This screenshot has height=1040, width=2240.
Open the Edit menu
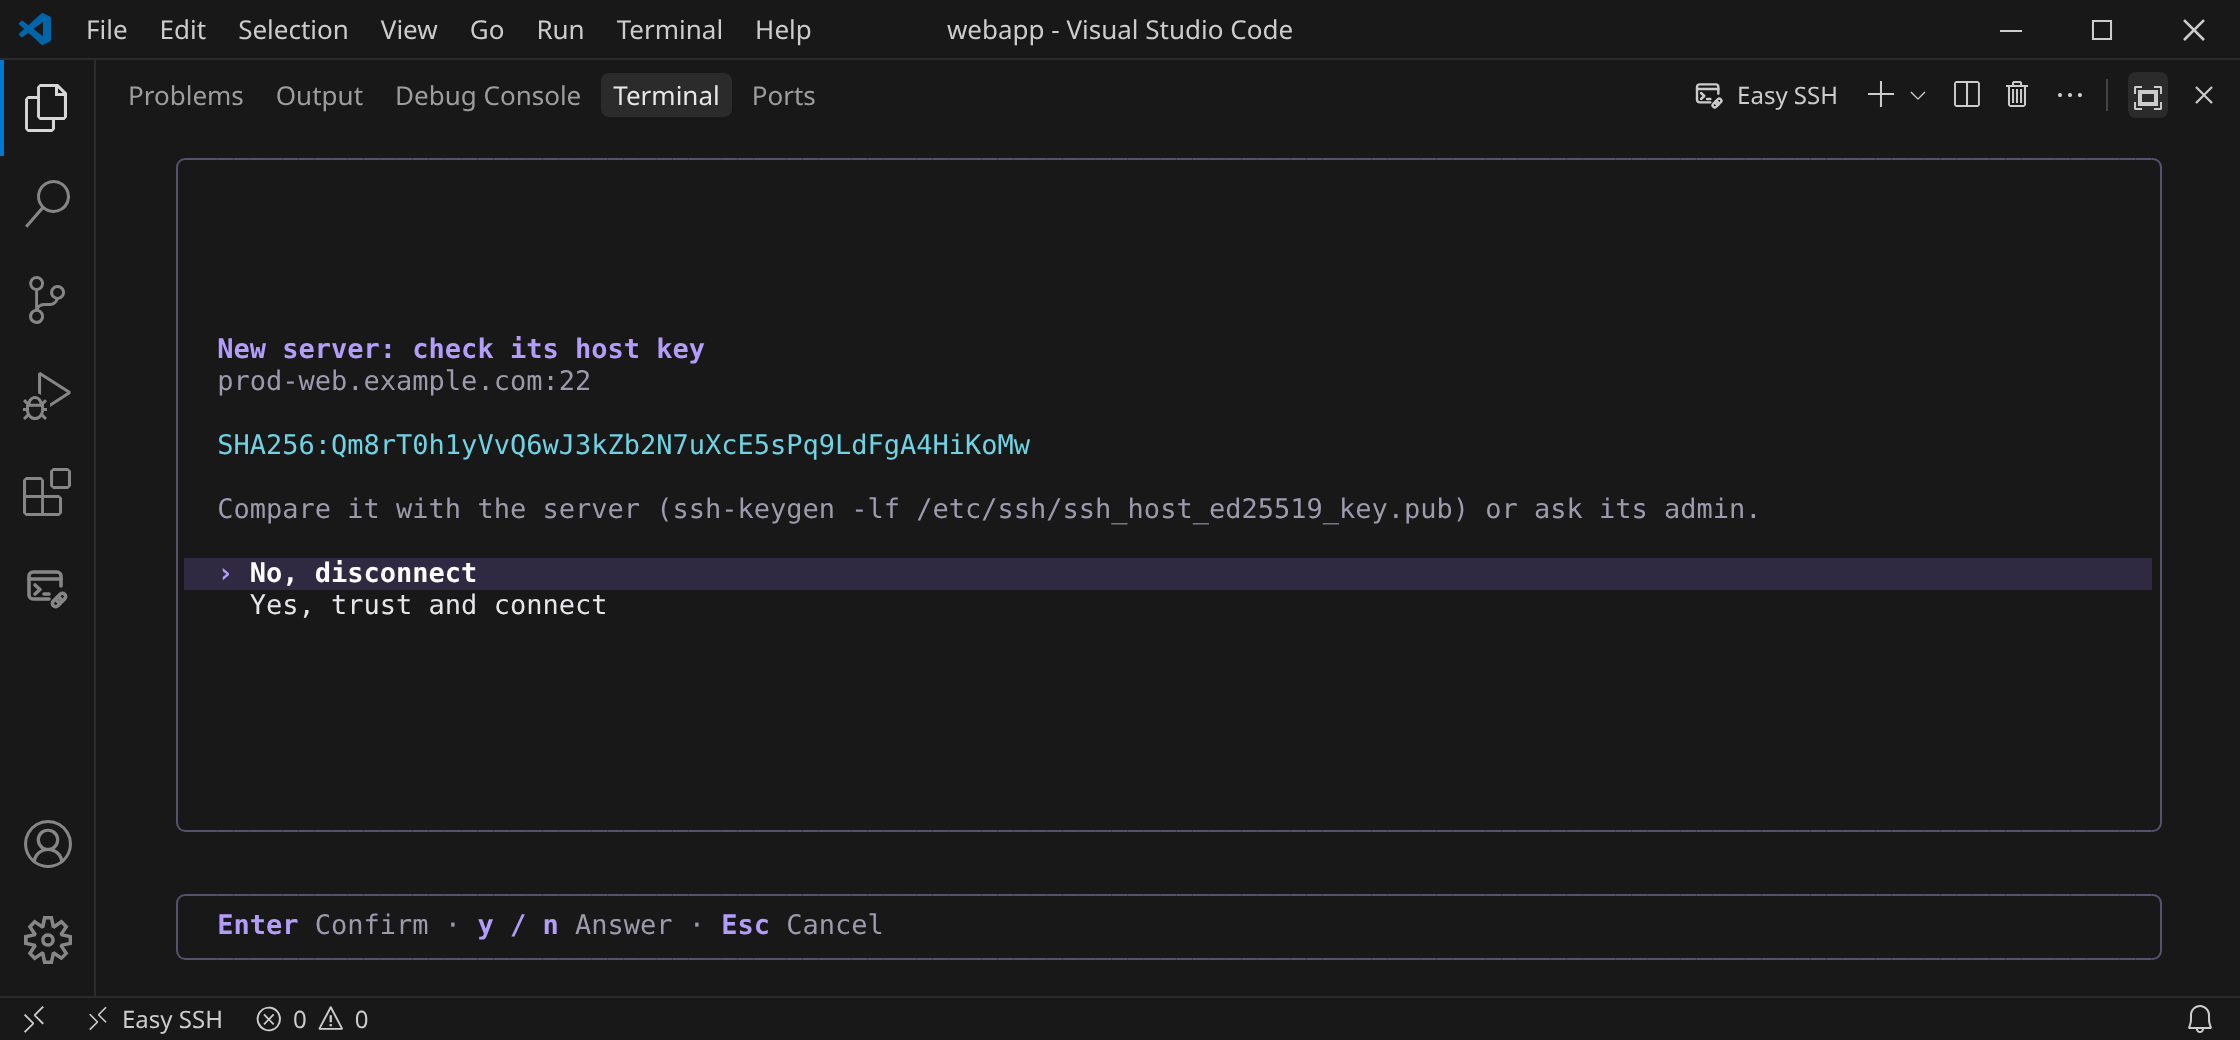click(x=182, y=29)
